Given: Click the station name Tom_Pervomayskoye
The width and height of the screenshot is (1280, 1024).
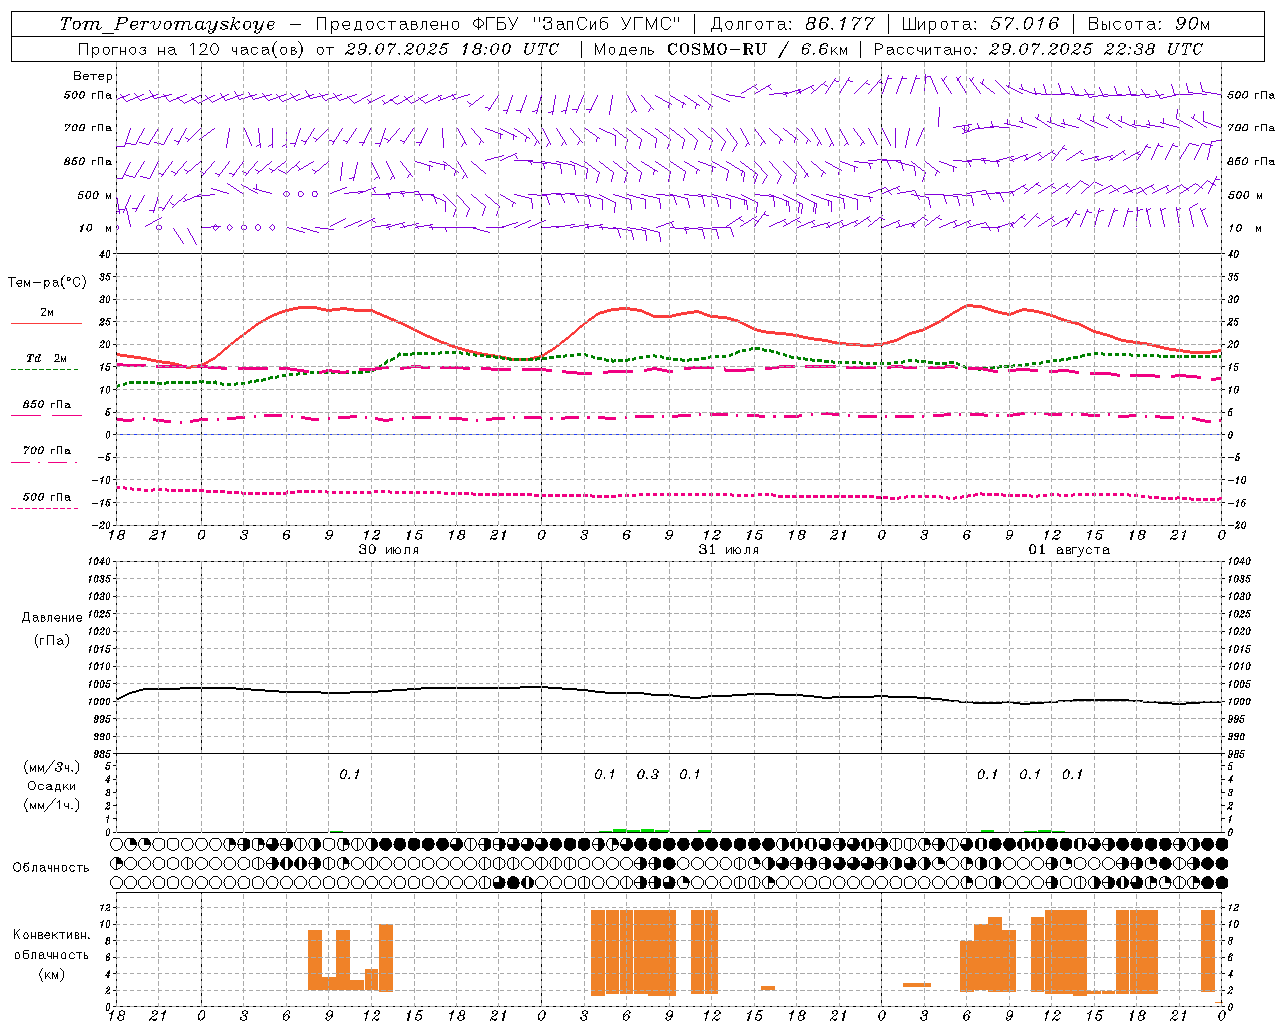Looking at the screenshot, I should pos(167,24).
